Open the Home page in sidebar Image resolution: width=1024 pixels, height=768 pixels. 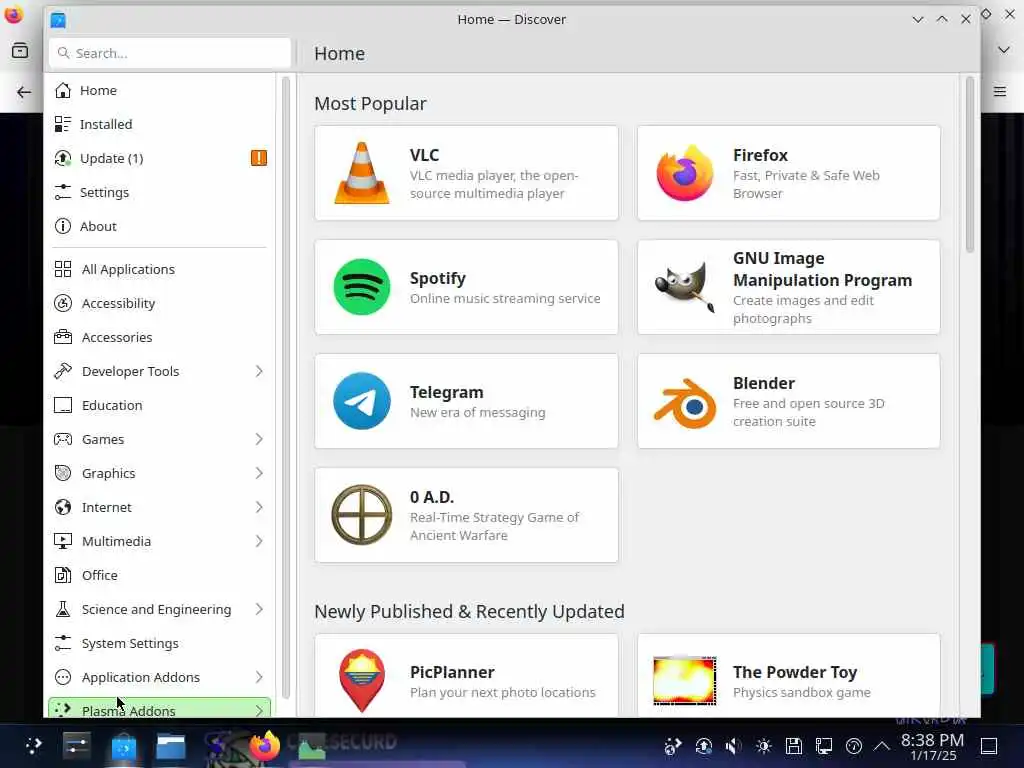coord(160,90)
